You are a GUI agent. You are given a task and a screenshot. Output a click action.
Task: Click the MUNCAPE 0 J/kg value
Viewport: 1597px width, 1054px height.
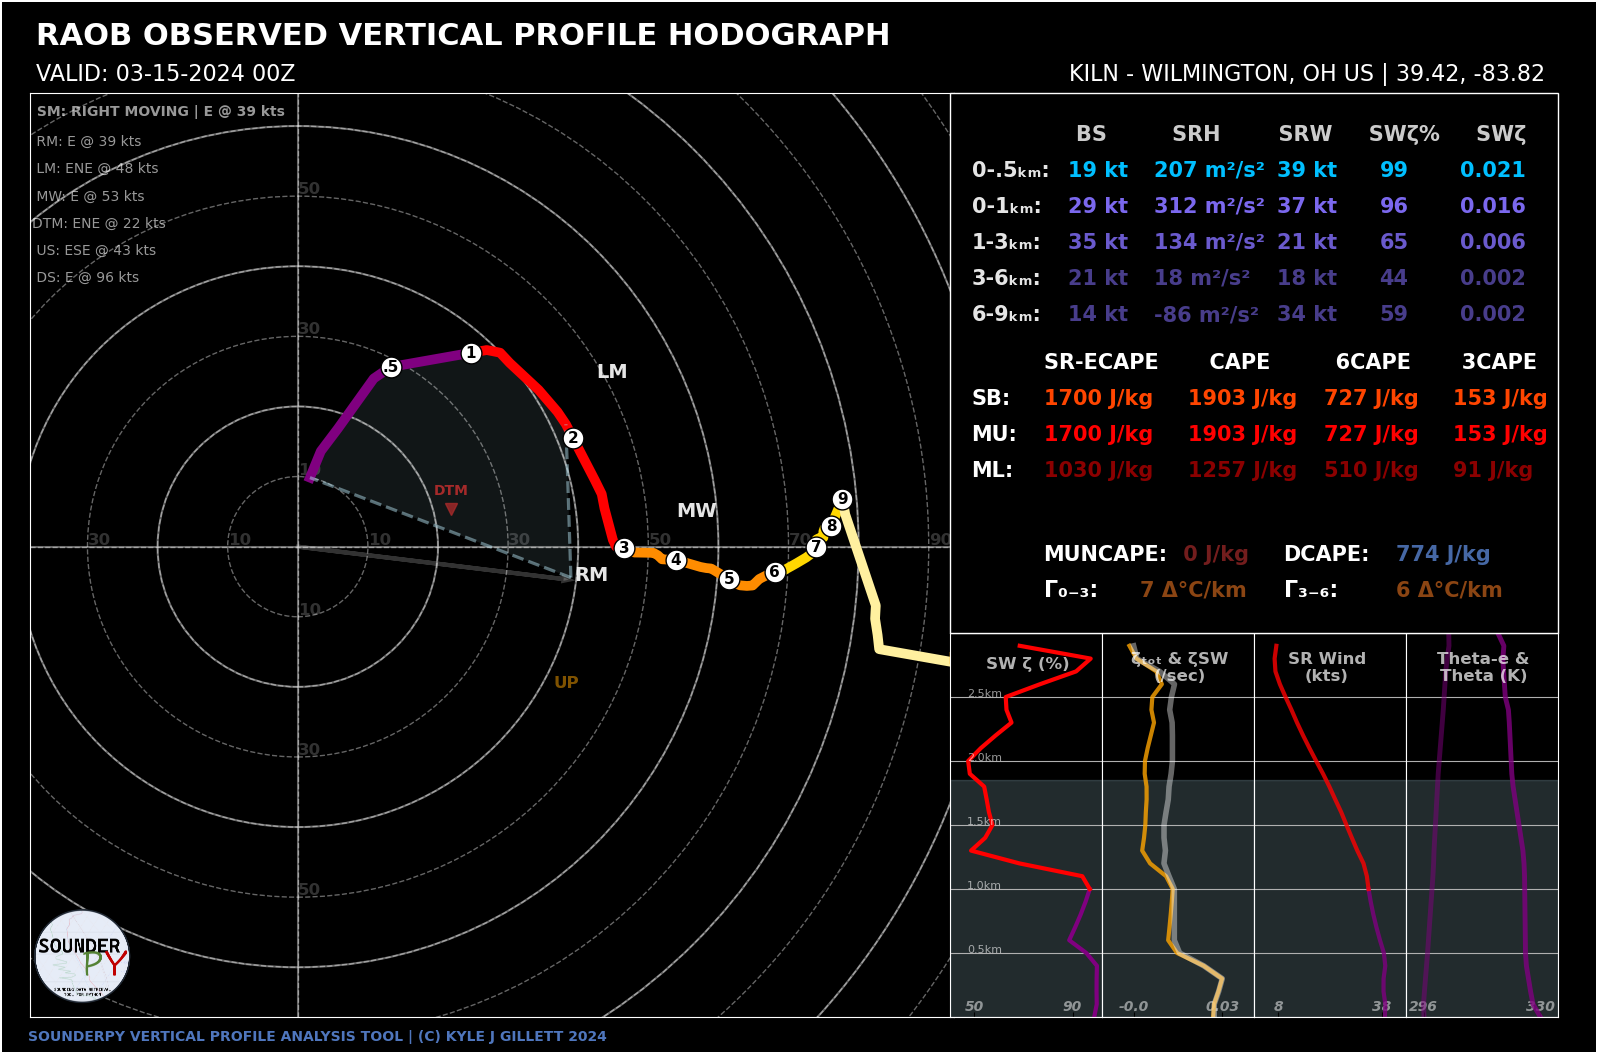[1215, 554]
